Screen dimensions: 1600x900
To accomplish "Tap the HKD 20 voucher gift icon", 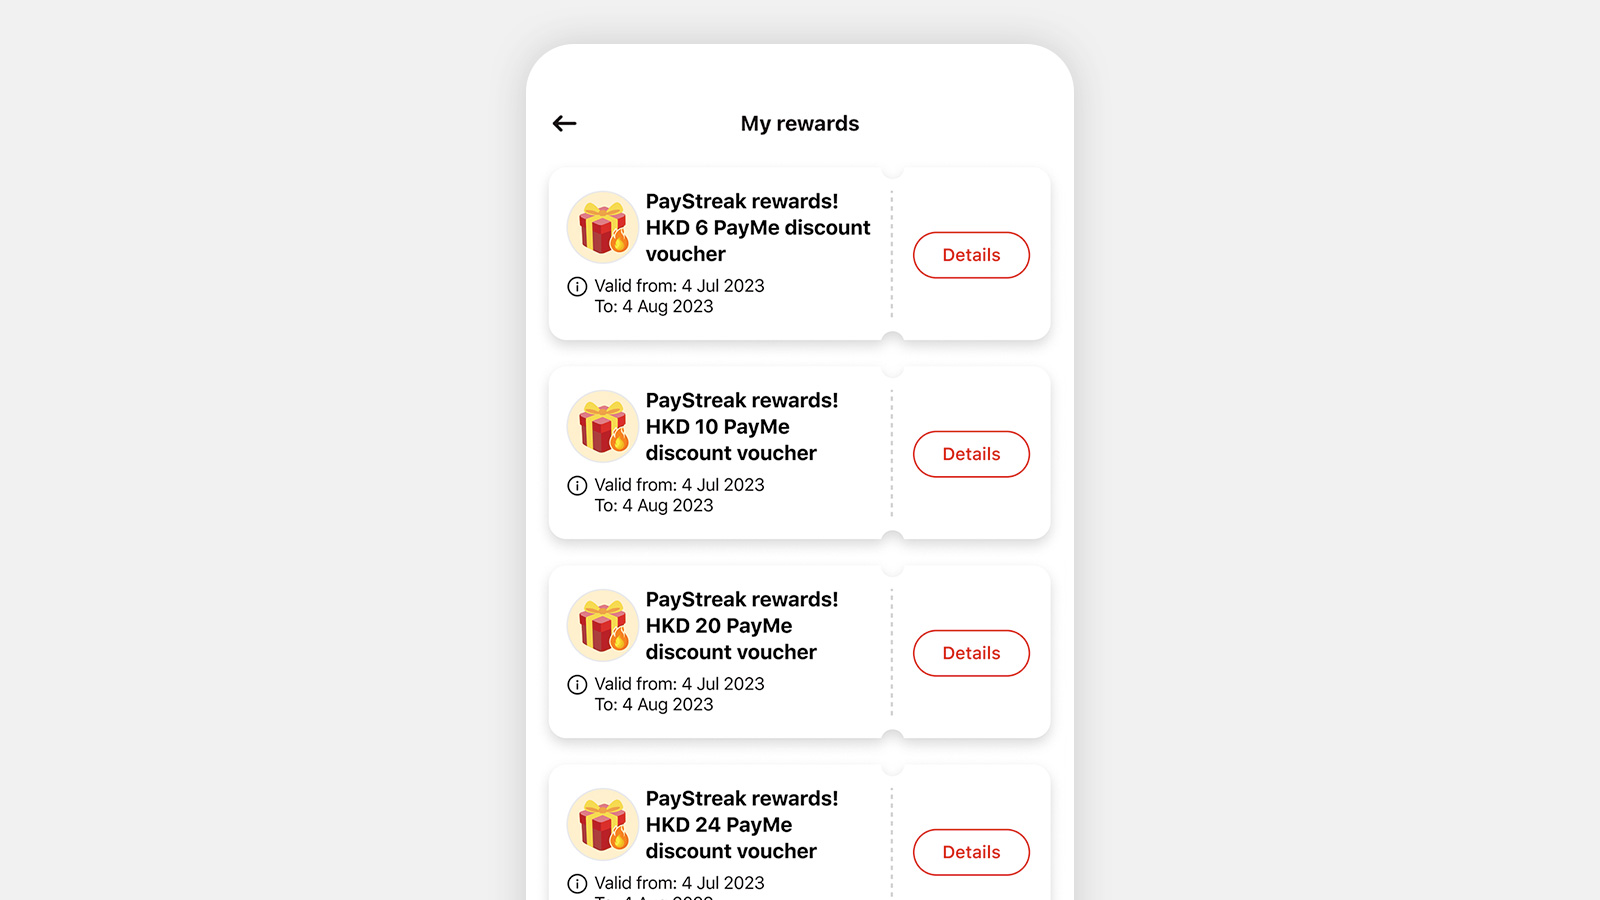I will pos(603,625).
